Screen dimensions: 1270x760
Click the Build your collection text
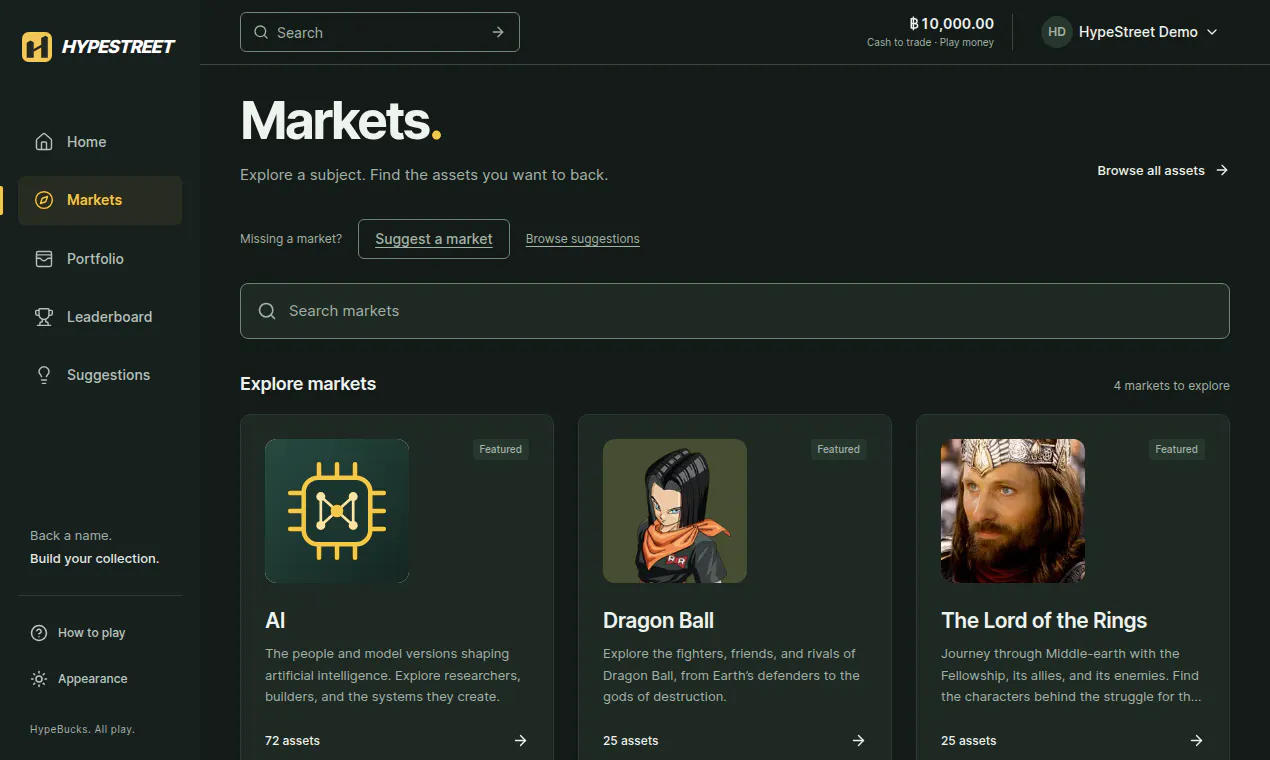tap(95, 559)
